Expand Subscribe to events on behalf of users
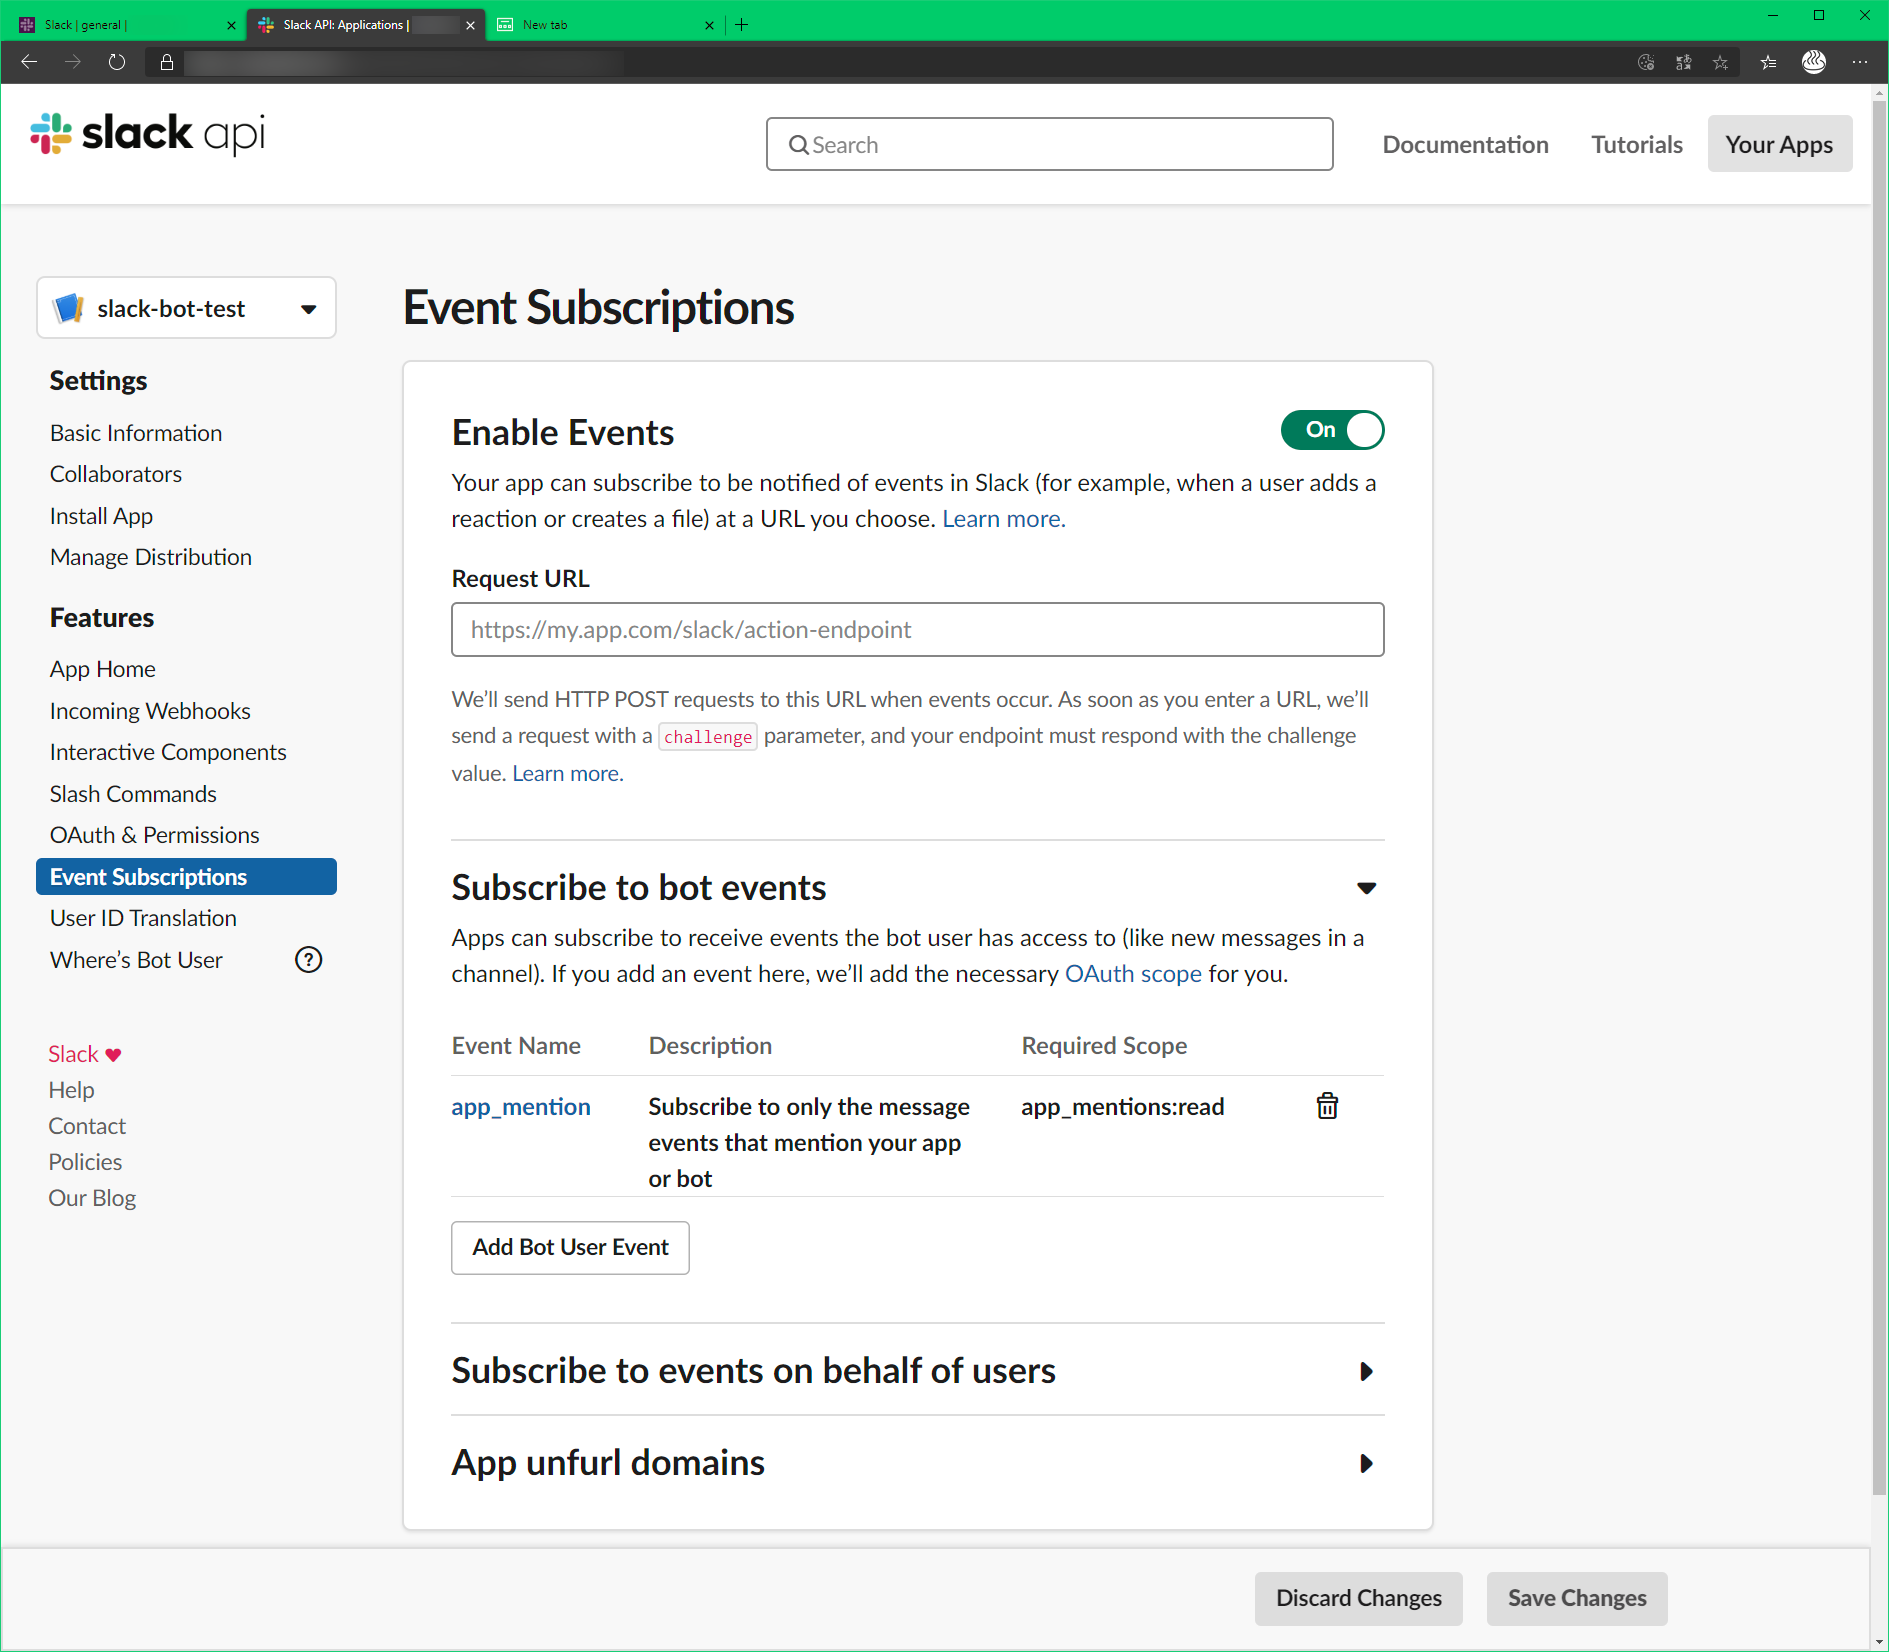Screen dimensions: 1889x1652 [1366, 1371]
